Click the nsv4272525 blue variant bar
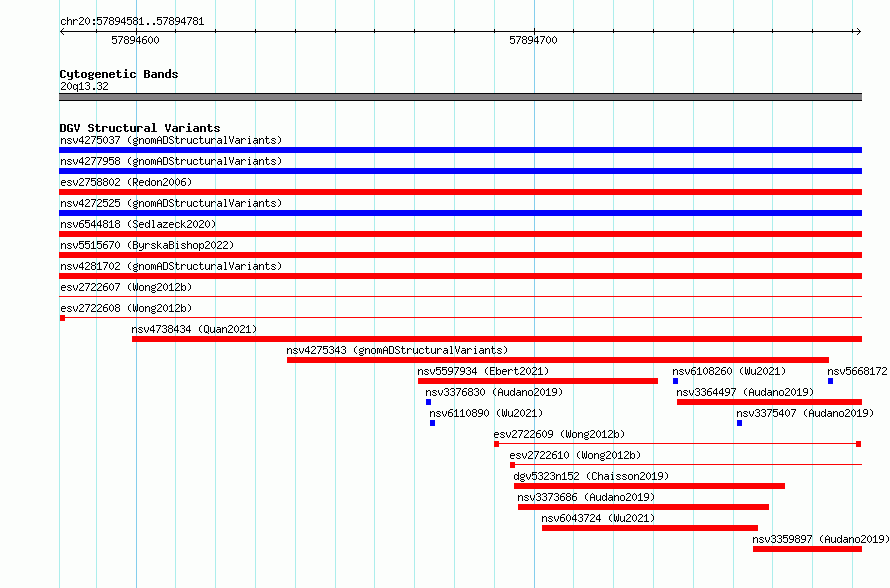The height and width of the screenshot is (588, 890). 460,213
